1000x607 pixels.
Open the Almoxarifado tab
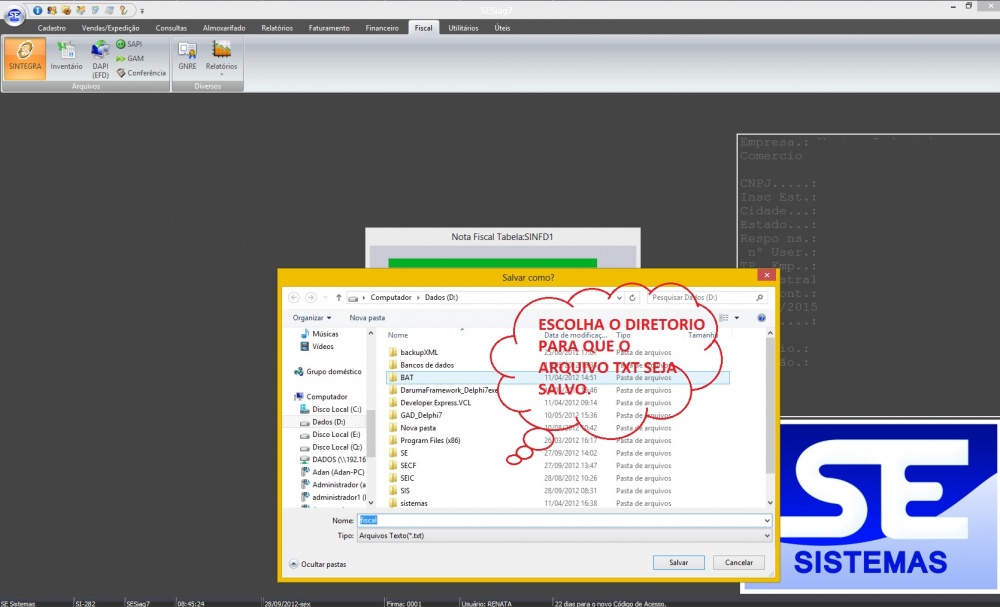(x=223, y=28)
